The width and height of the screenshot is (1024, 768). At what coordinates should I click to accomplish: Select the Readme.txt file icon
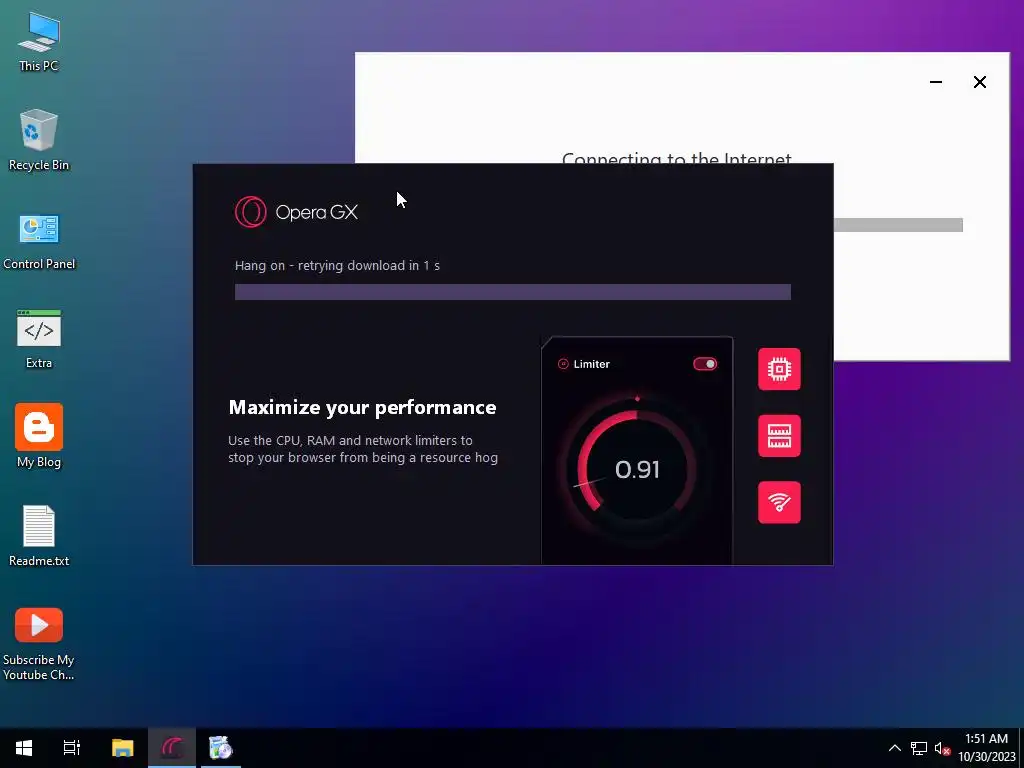[x=39, y=536]
